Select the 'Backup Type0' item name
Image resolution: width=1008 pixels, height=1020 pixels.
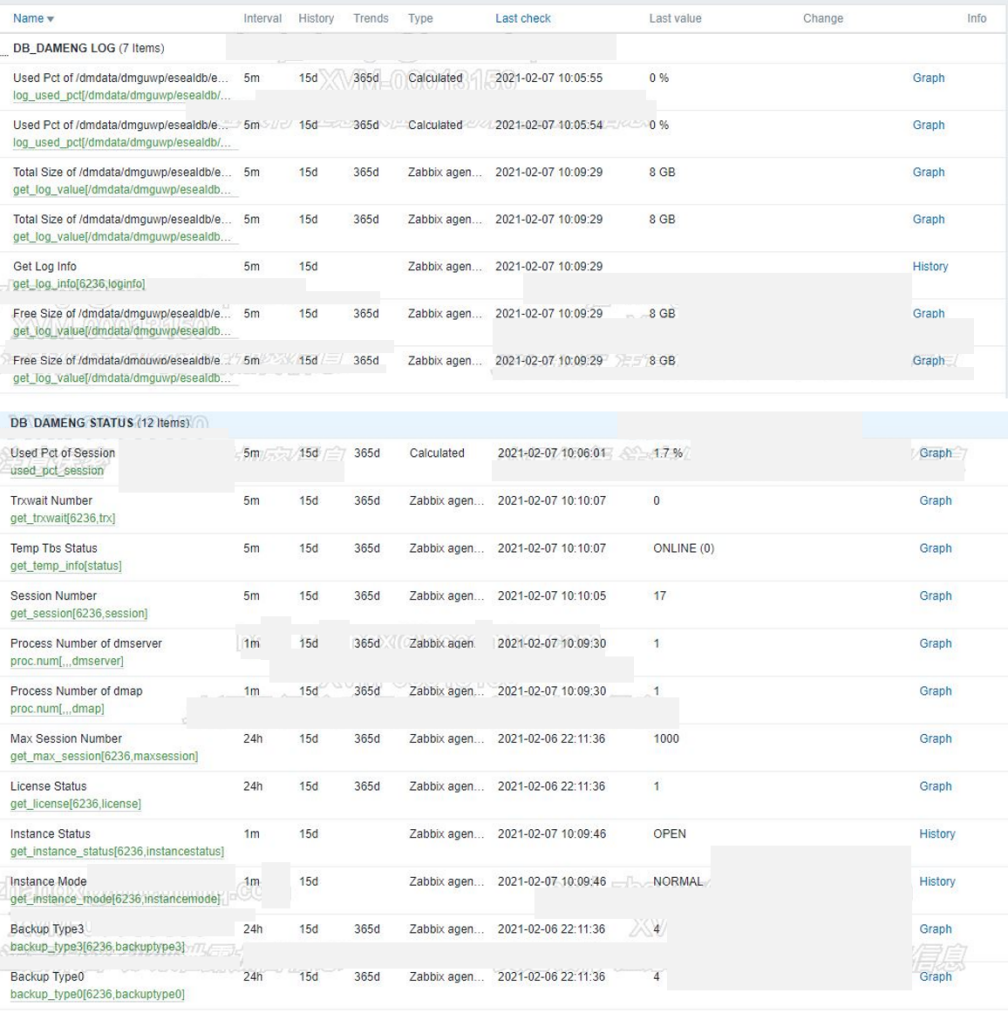click(x=47, y=976)
